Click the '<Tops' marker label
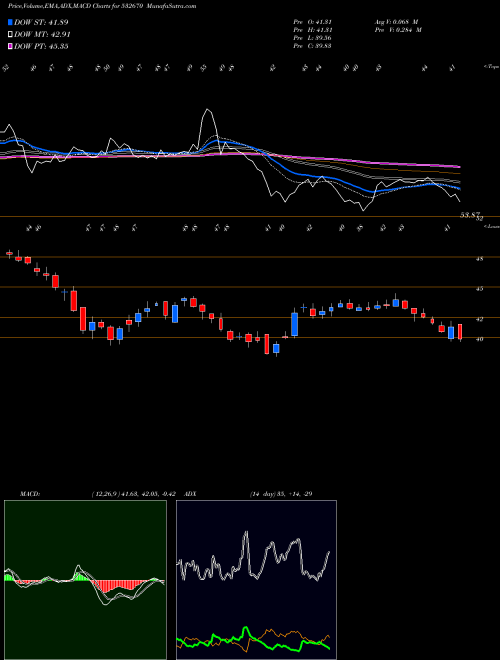Image resolution: width=500 pixels, height=660 pixels. click(x=491, y=67)
